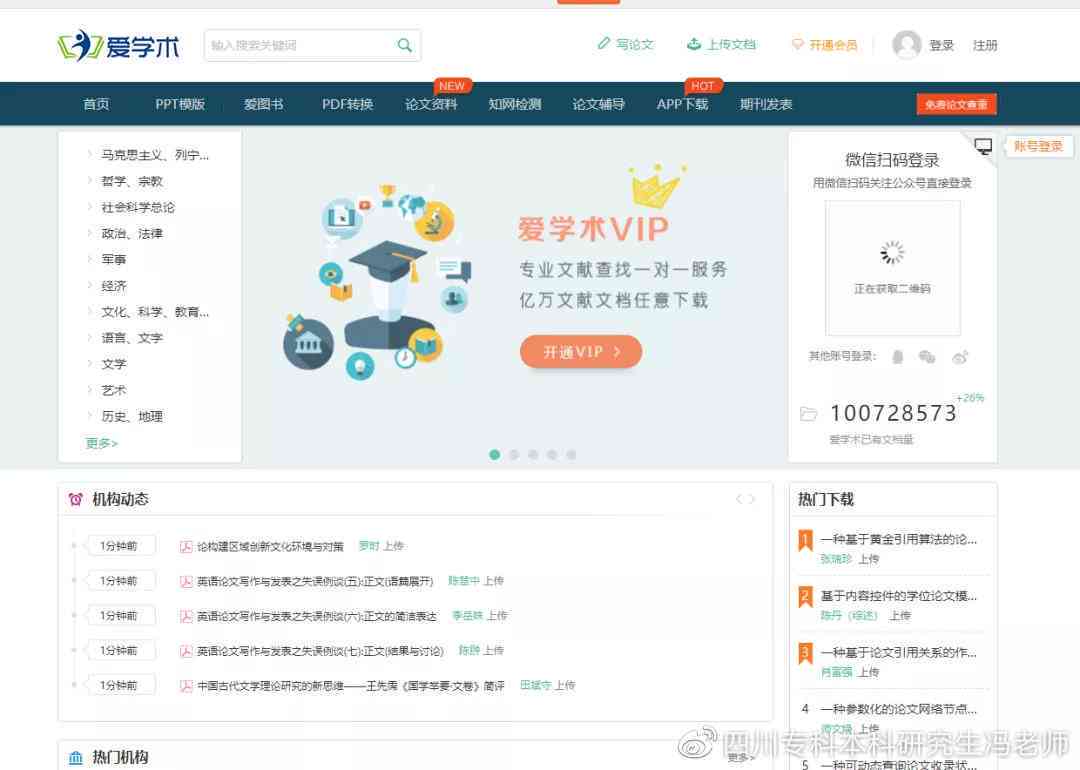Click the 登录 link
The height and width of the screenshot is (770, 1080).
tap(941, 45)
